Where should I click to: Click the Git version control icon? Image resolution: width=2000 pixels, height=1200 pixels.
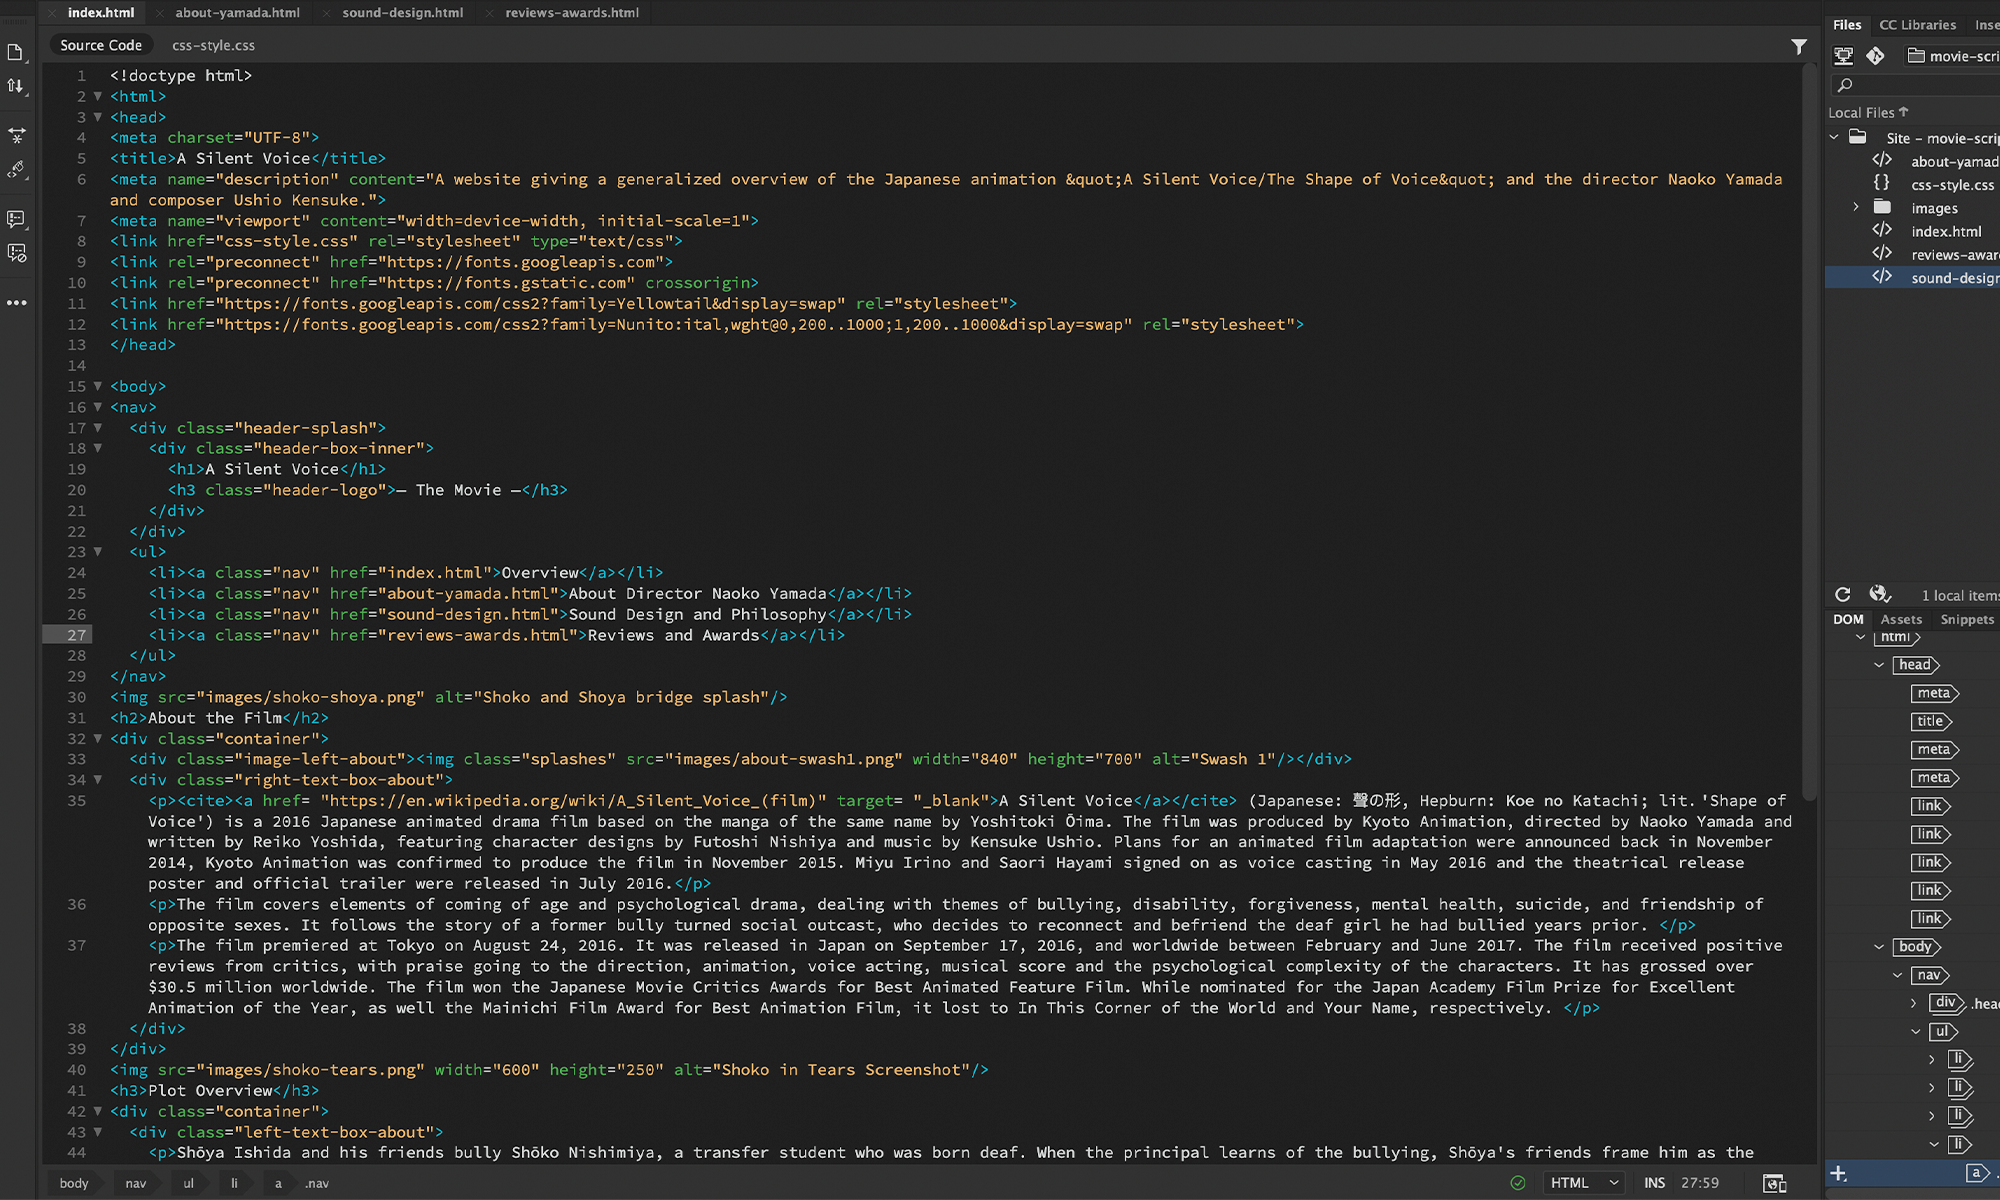pyautogui.click(x=1875, y=56)
